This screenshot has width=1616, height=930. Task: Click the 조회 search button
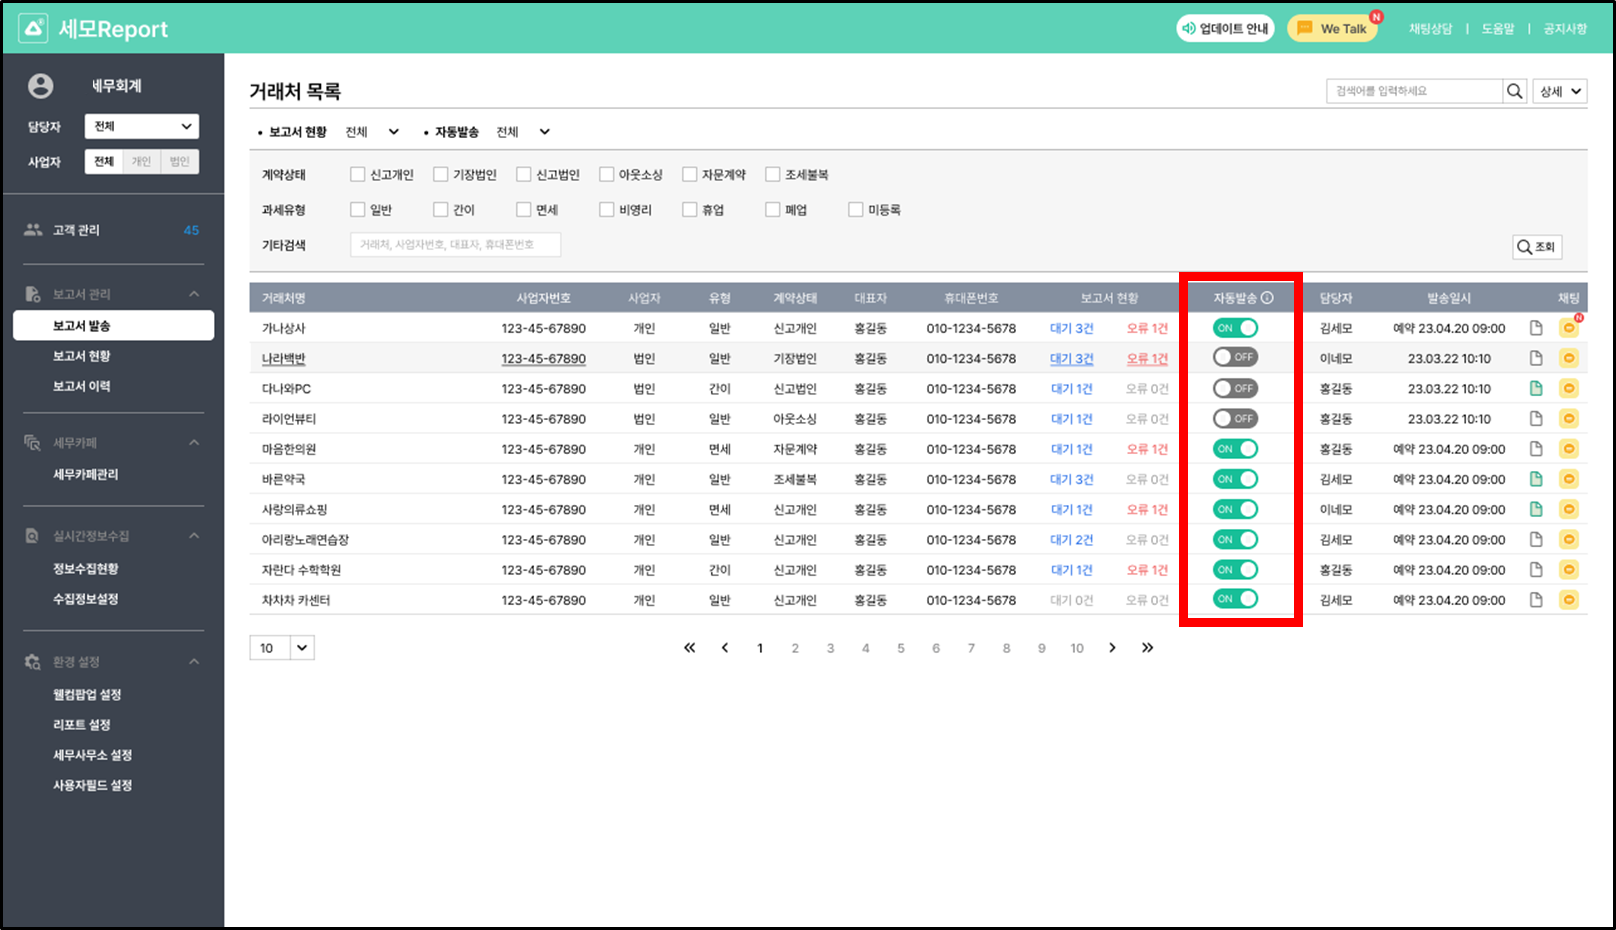1536,247
